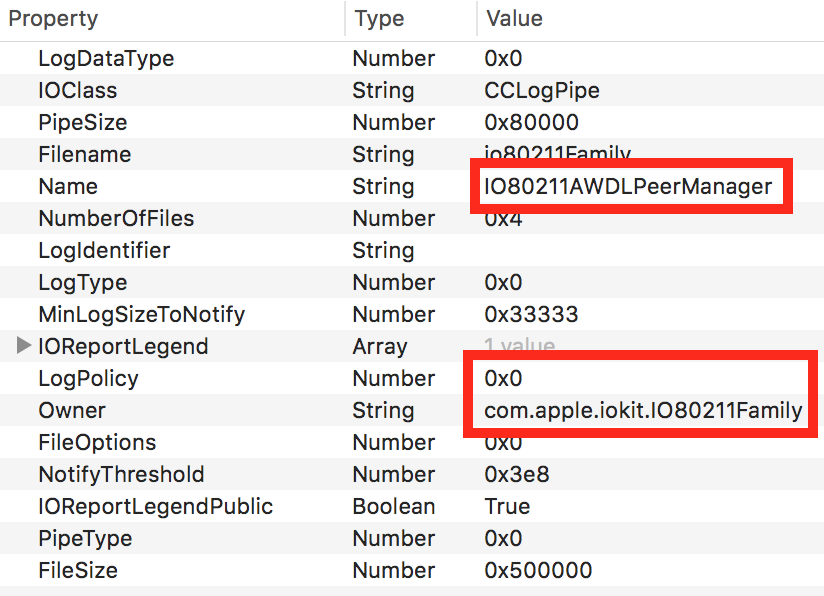Select the MinLogSizeToNotify property row

tap(141, 314)
